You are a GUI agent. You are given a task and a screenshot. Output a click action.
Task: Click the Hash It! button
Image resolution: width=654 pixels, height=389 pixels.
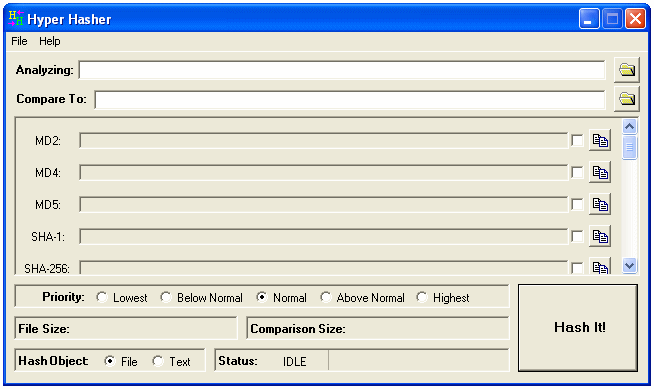point(578,328)
